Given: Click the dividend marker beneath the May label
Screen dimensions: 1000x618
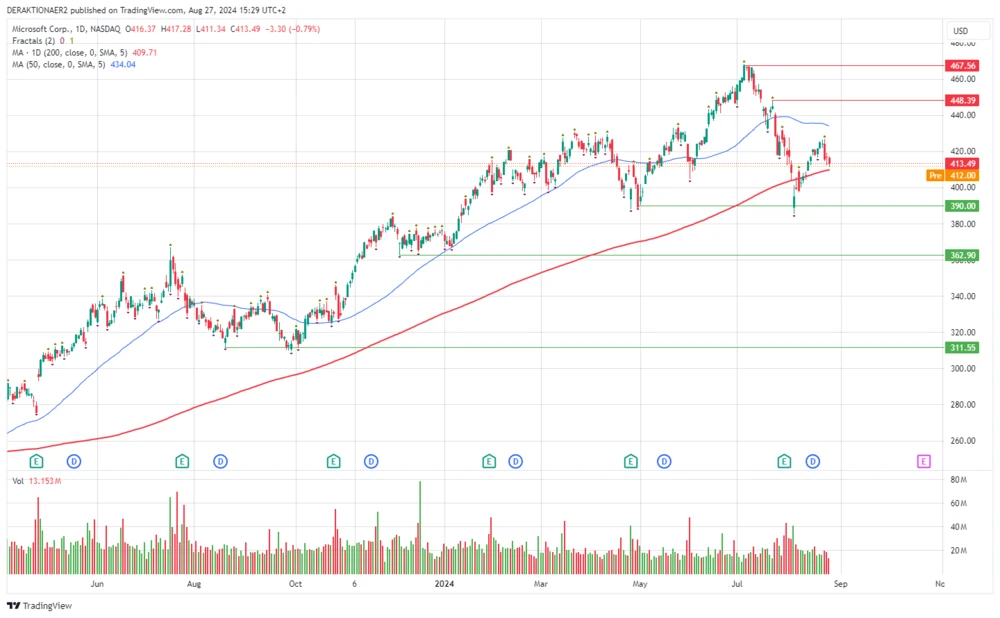Looking at the screenshot, I should coord(662,462).
